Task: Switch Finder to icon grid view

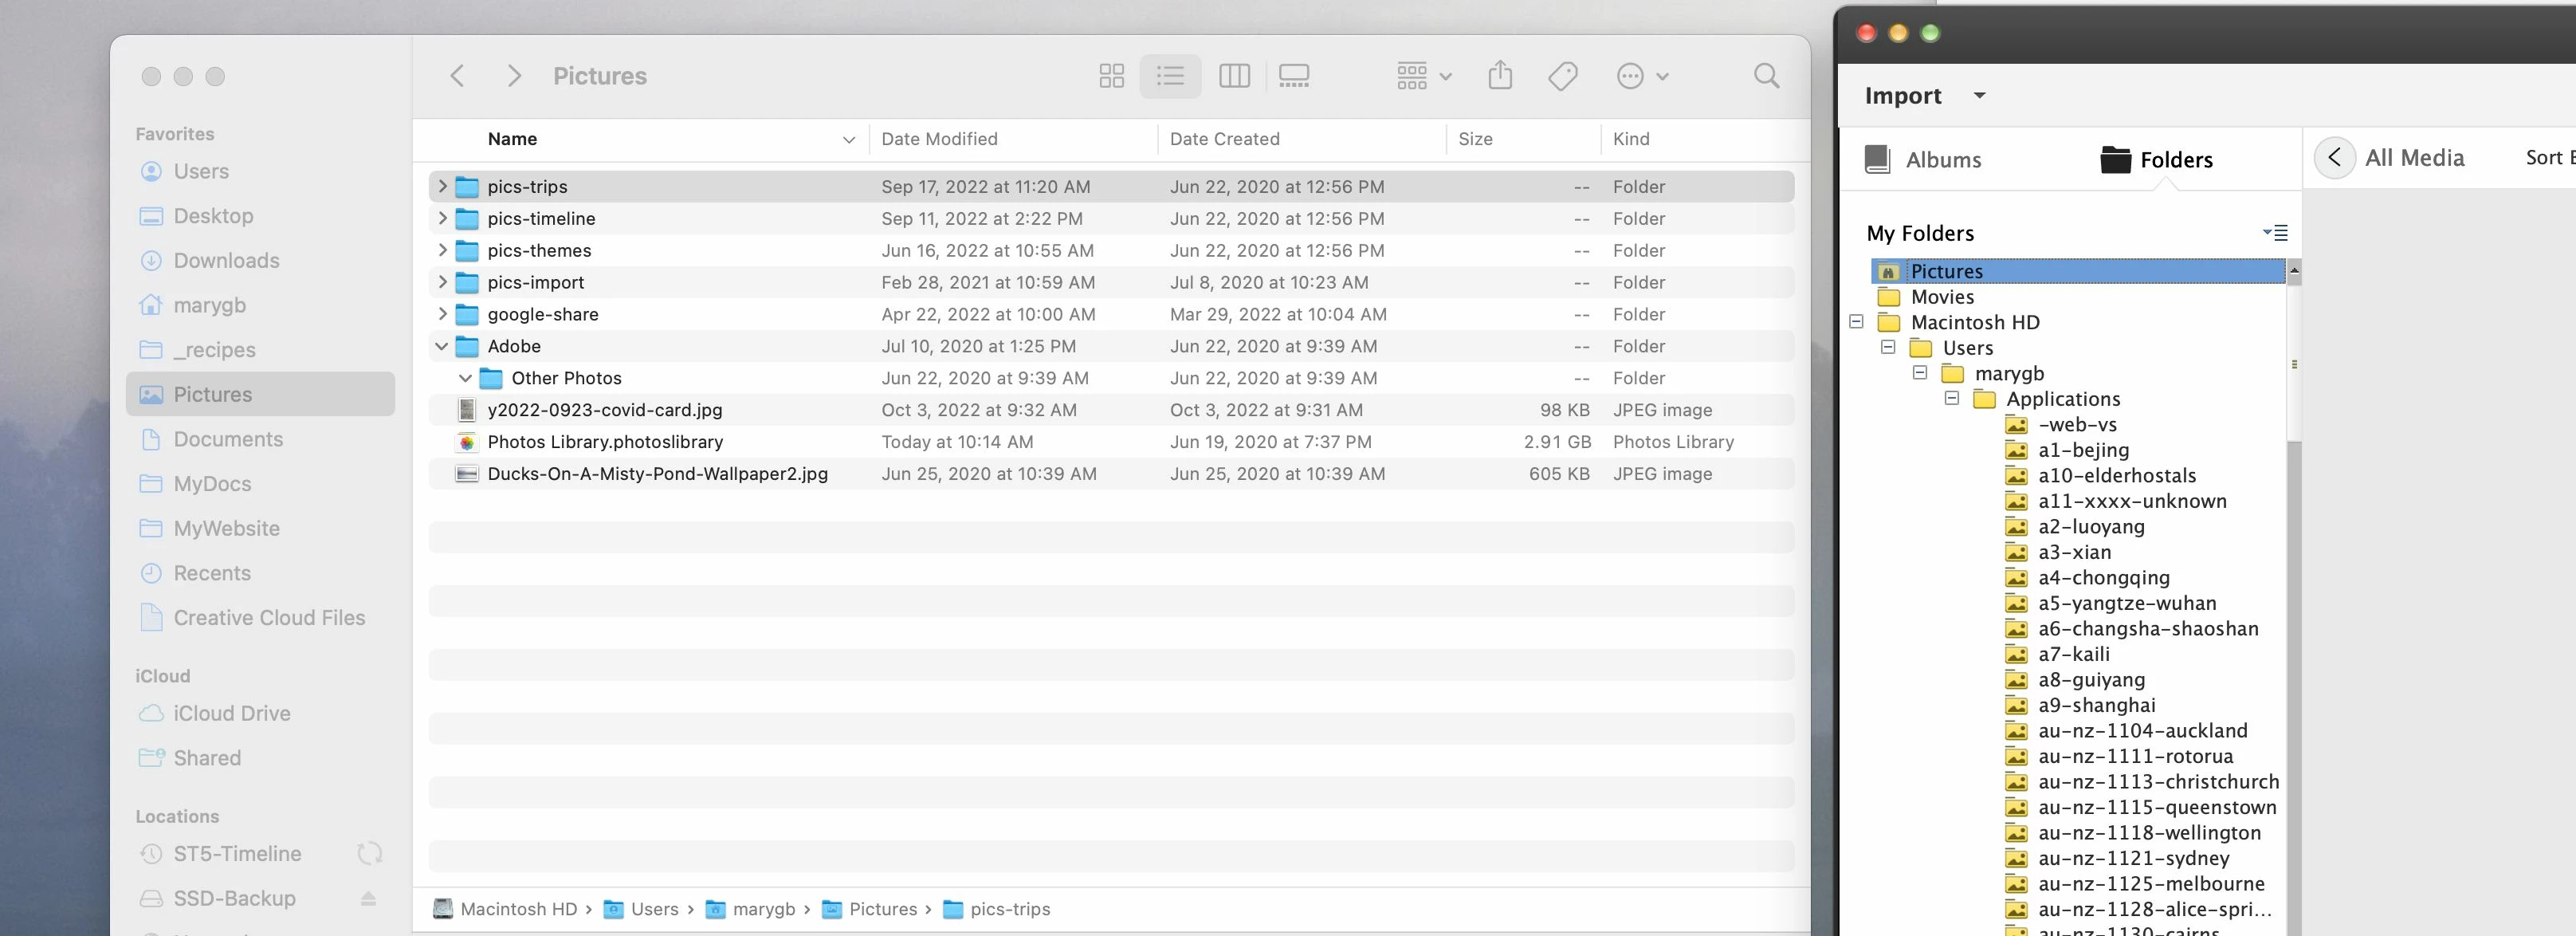Action: pos(1111,76)
